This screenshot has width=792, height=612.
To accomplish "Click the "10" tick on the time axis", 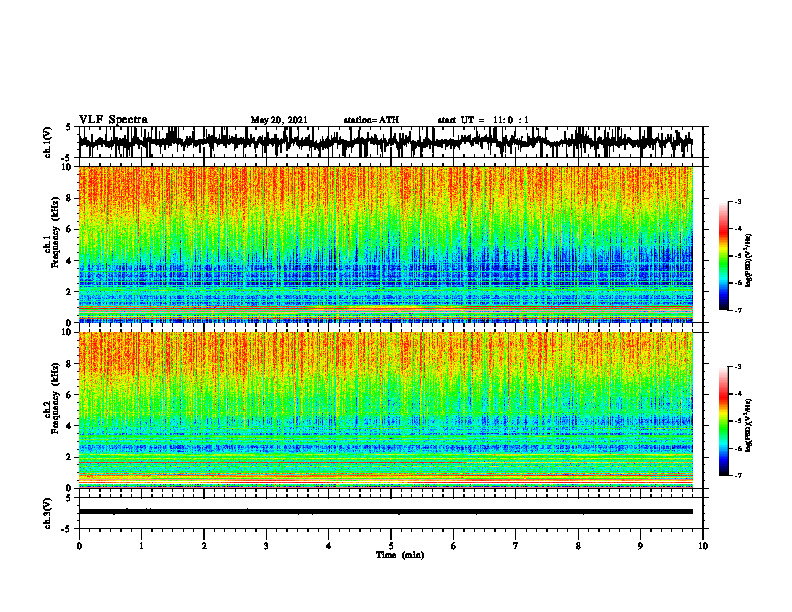I will click(x=703, y=546).
